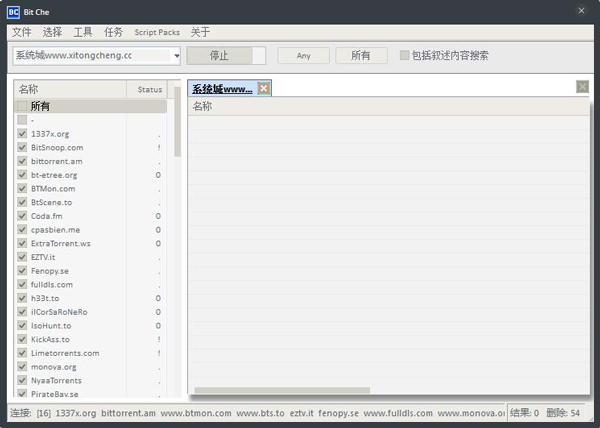Image resolution: width=600 pixels, height=428 pixels.
Task: Click the 所有 button in toolbar
Action: click(361, 56)
